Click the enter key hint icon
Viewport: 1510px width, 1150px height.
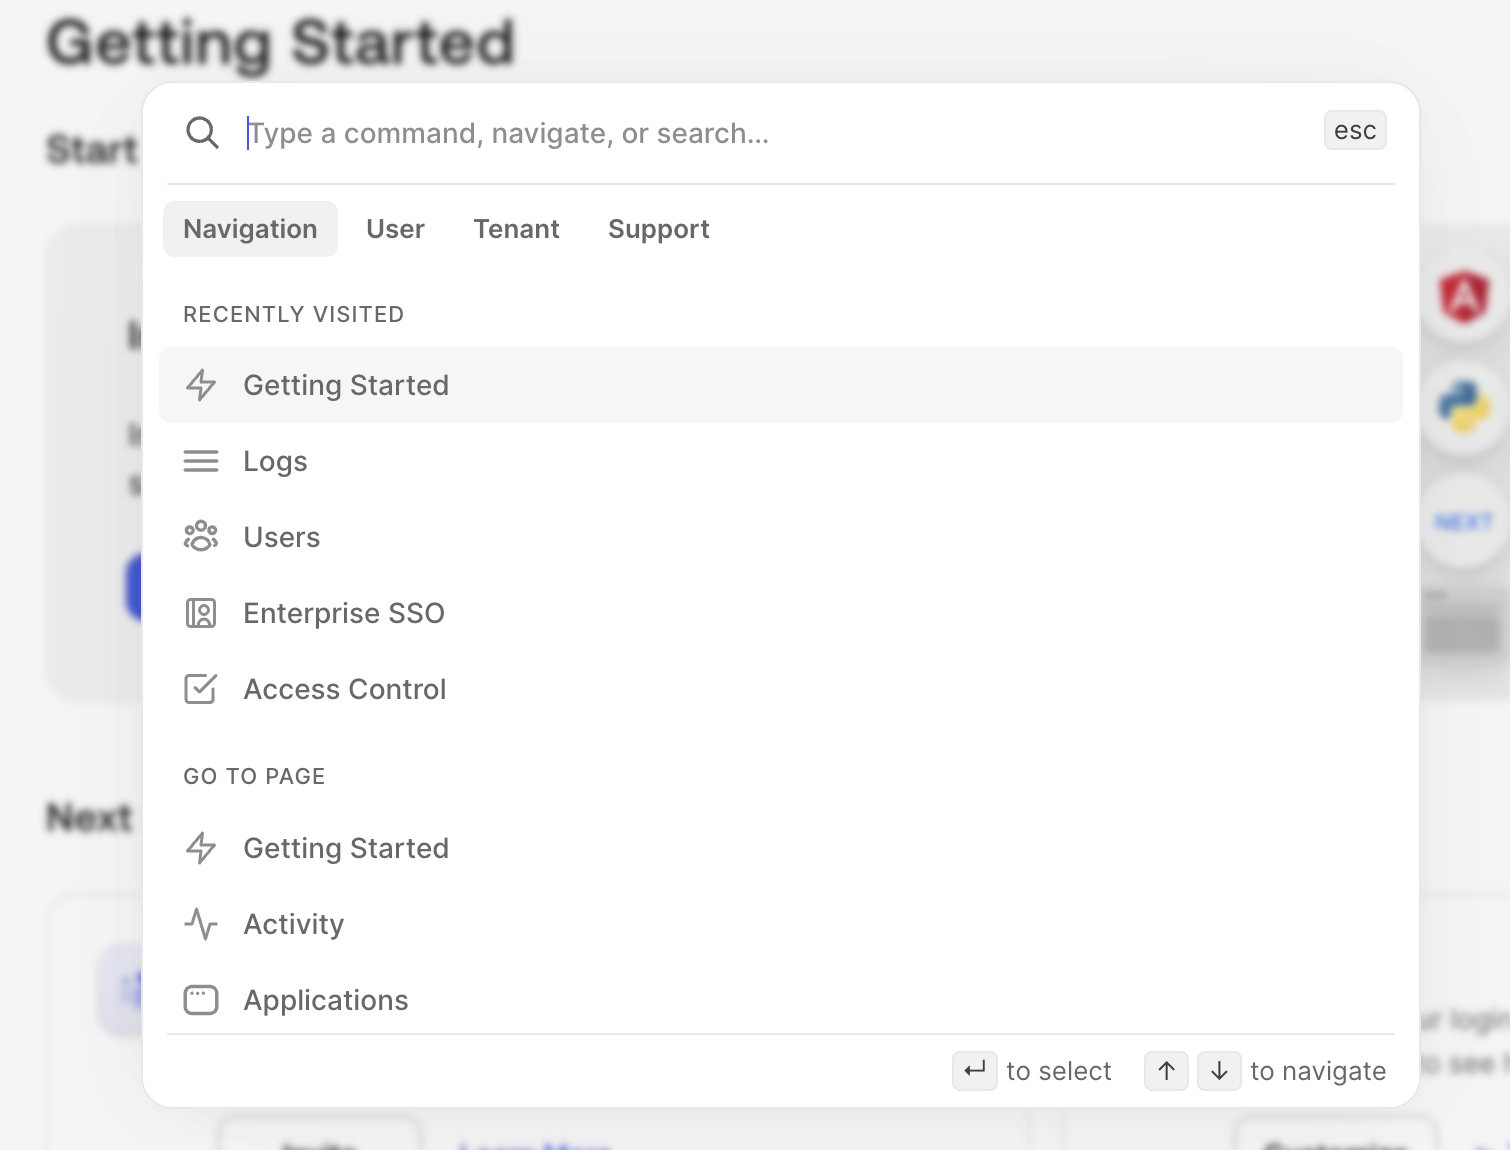coord(975,1071)
